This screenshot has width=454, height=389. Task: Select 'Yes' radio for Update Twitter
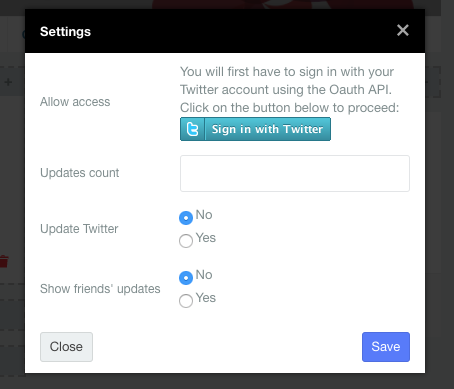(186, 241)
